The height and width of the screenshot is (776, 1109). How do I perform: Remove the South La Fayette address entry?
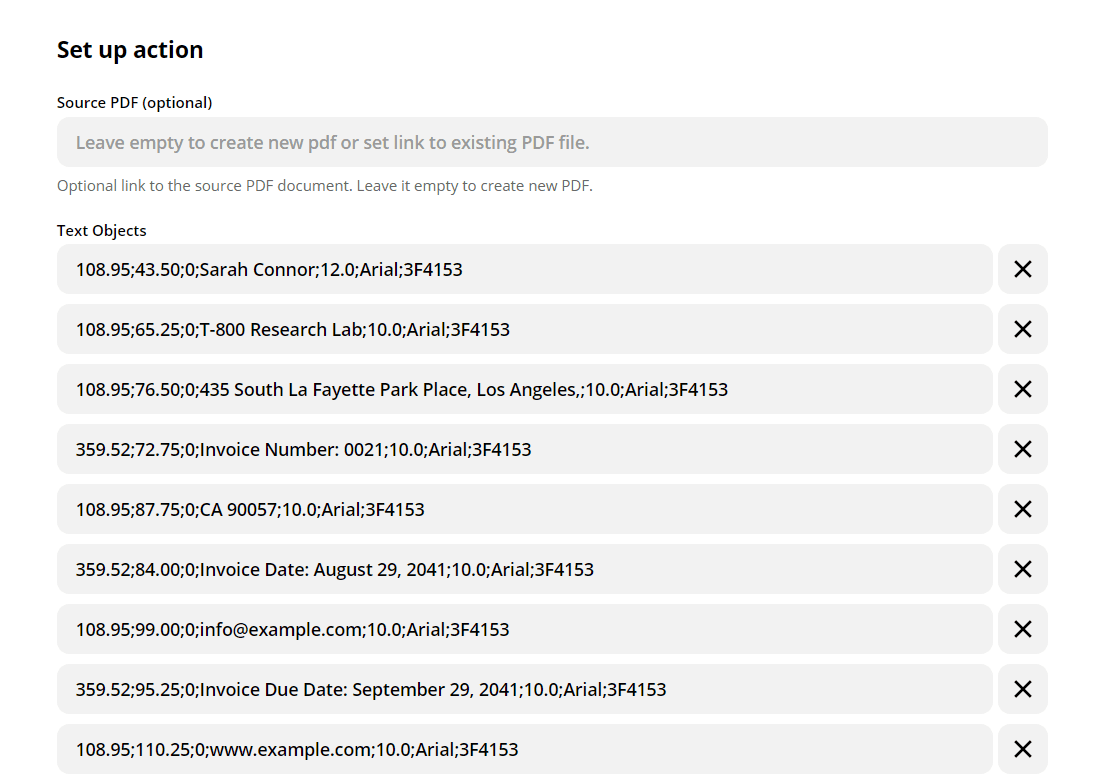pos(1022,389)
